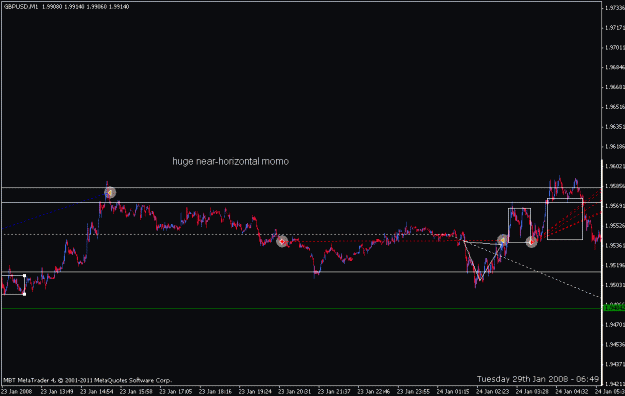
Task: Click the '23 Jan 19:24' time axis label
Action: coord(255,392)
